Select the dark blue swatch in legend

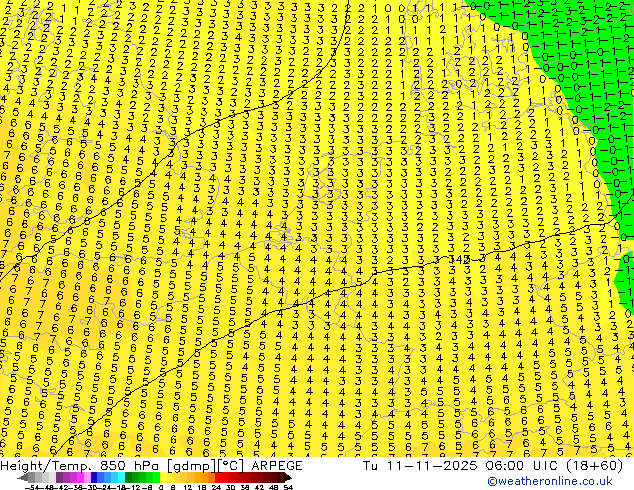pos(94,478)
